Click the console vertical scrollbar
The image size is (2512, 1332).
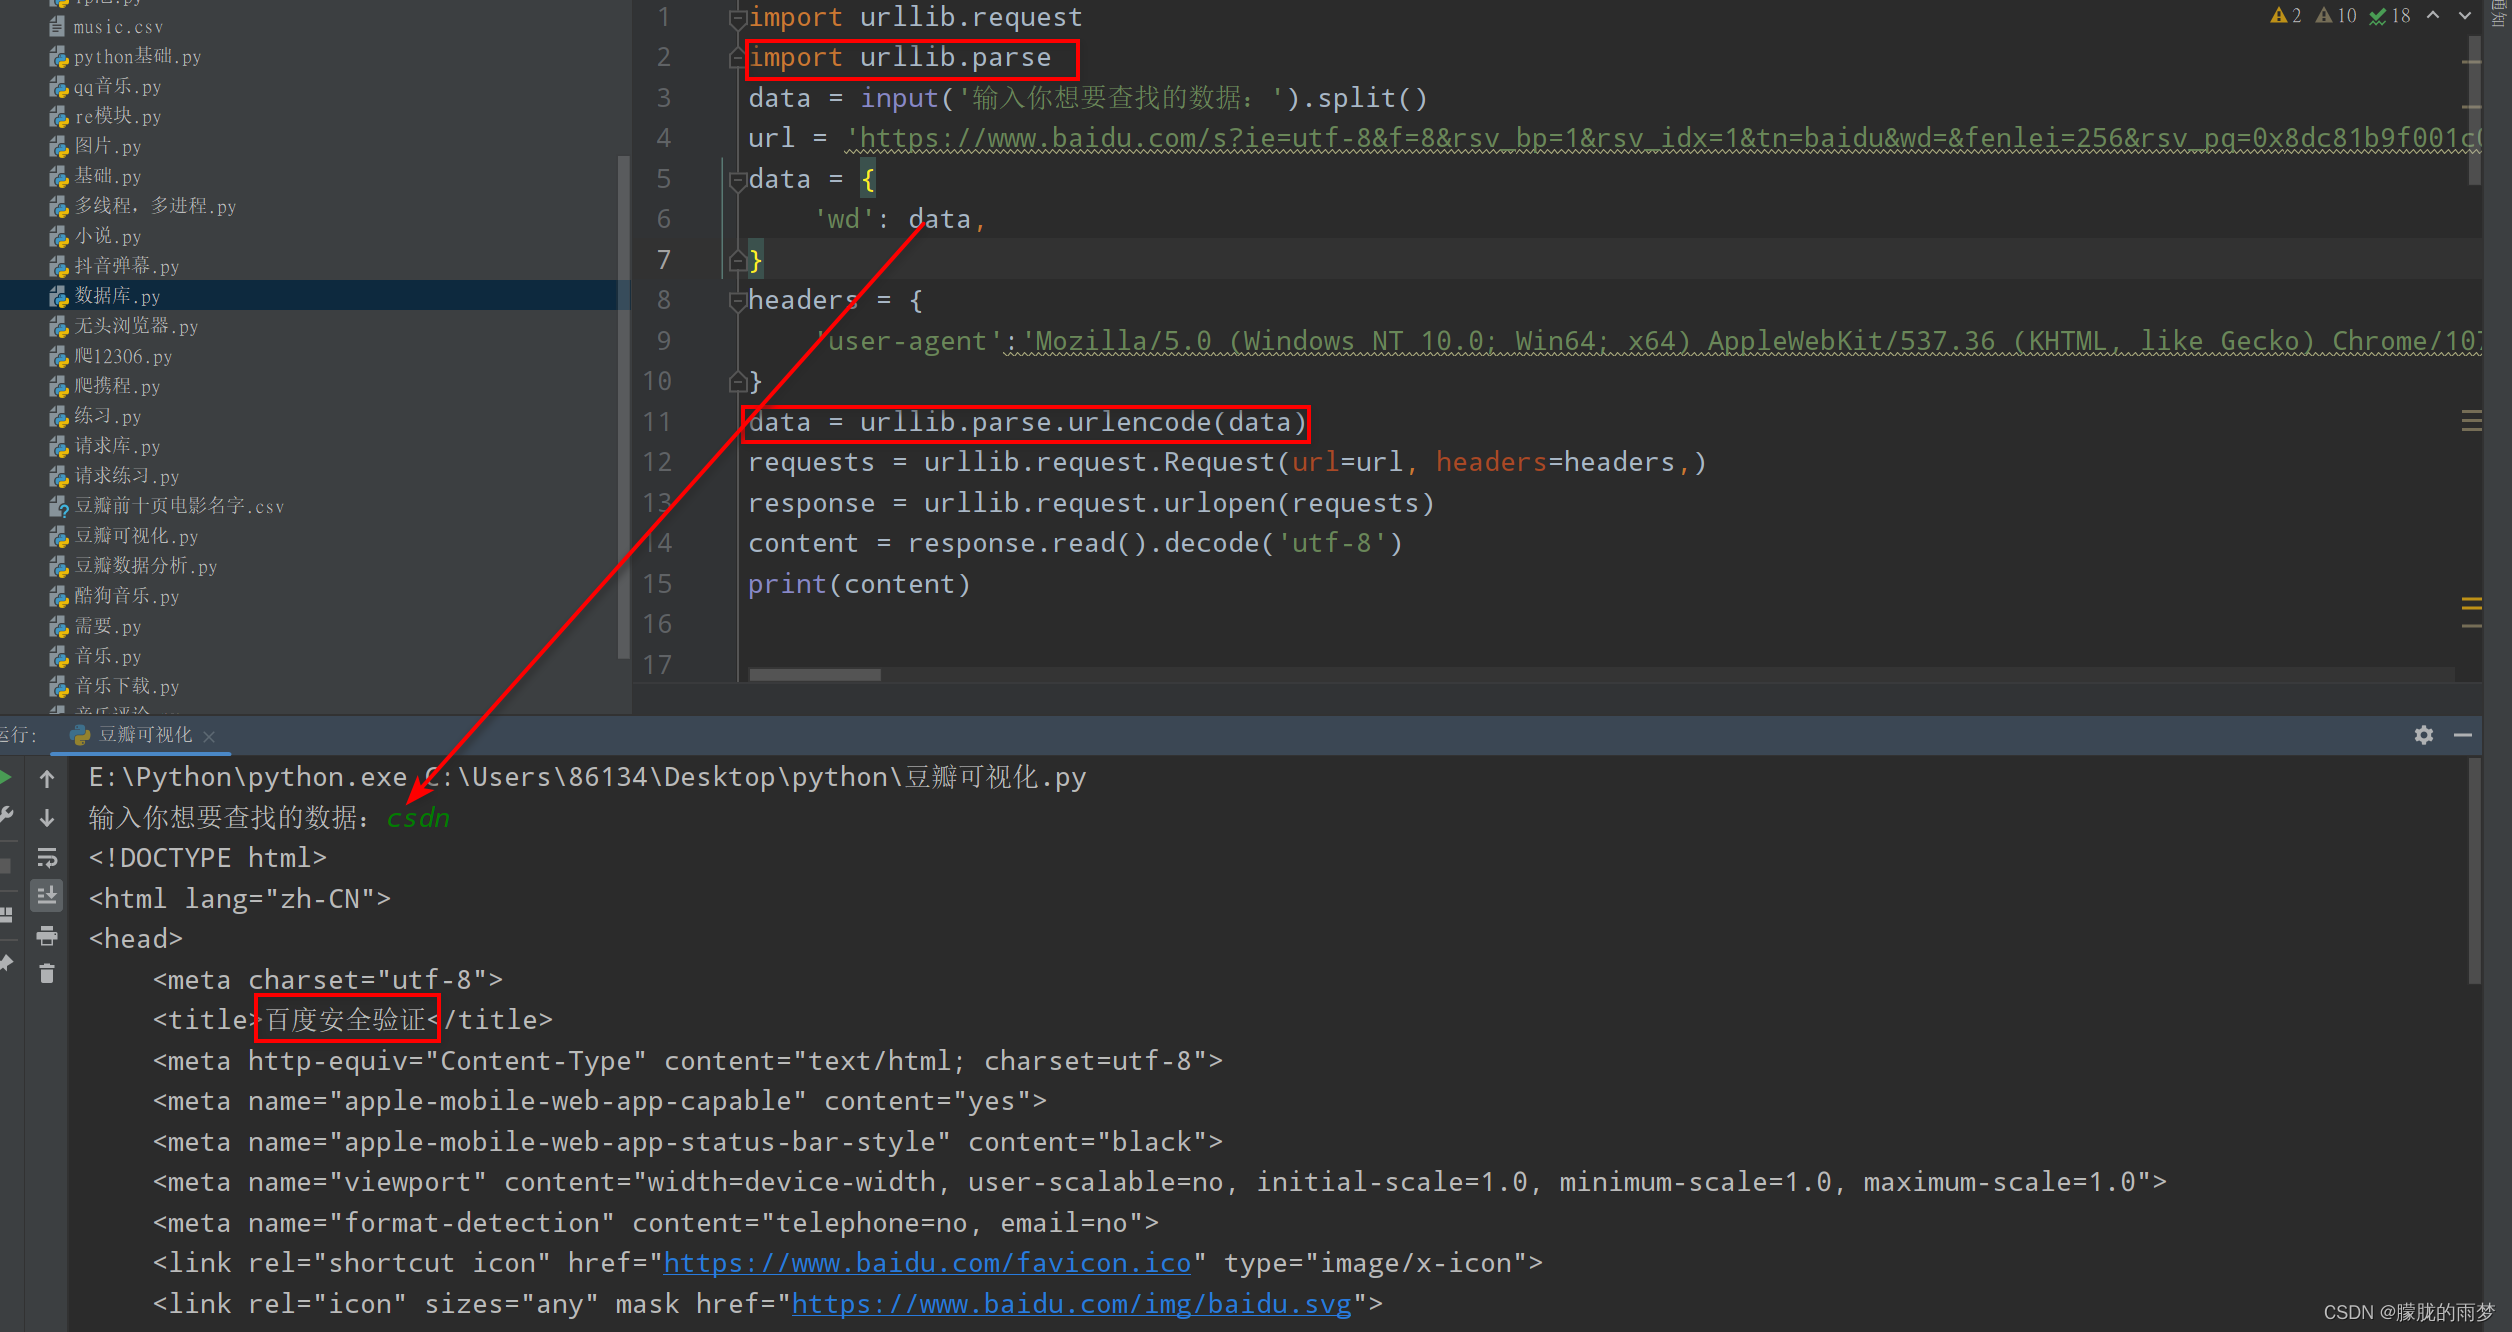(2474, 870)
